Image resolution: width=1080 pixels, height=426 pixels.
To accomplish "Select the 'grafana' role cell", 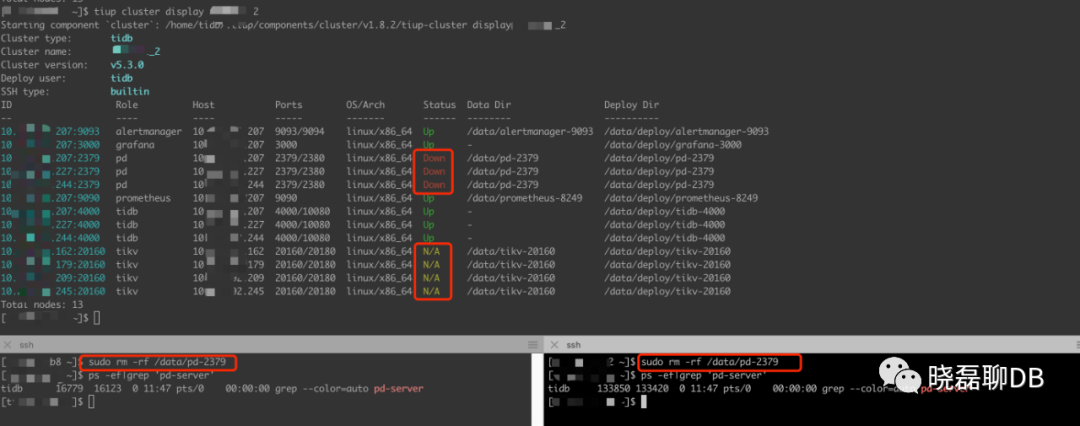I will (x=135, y=145).
